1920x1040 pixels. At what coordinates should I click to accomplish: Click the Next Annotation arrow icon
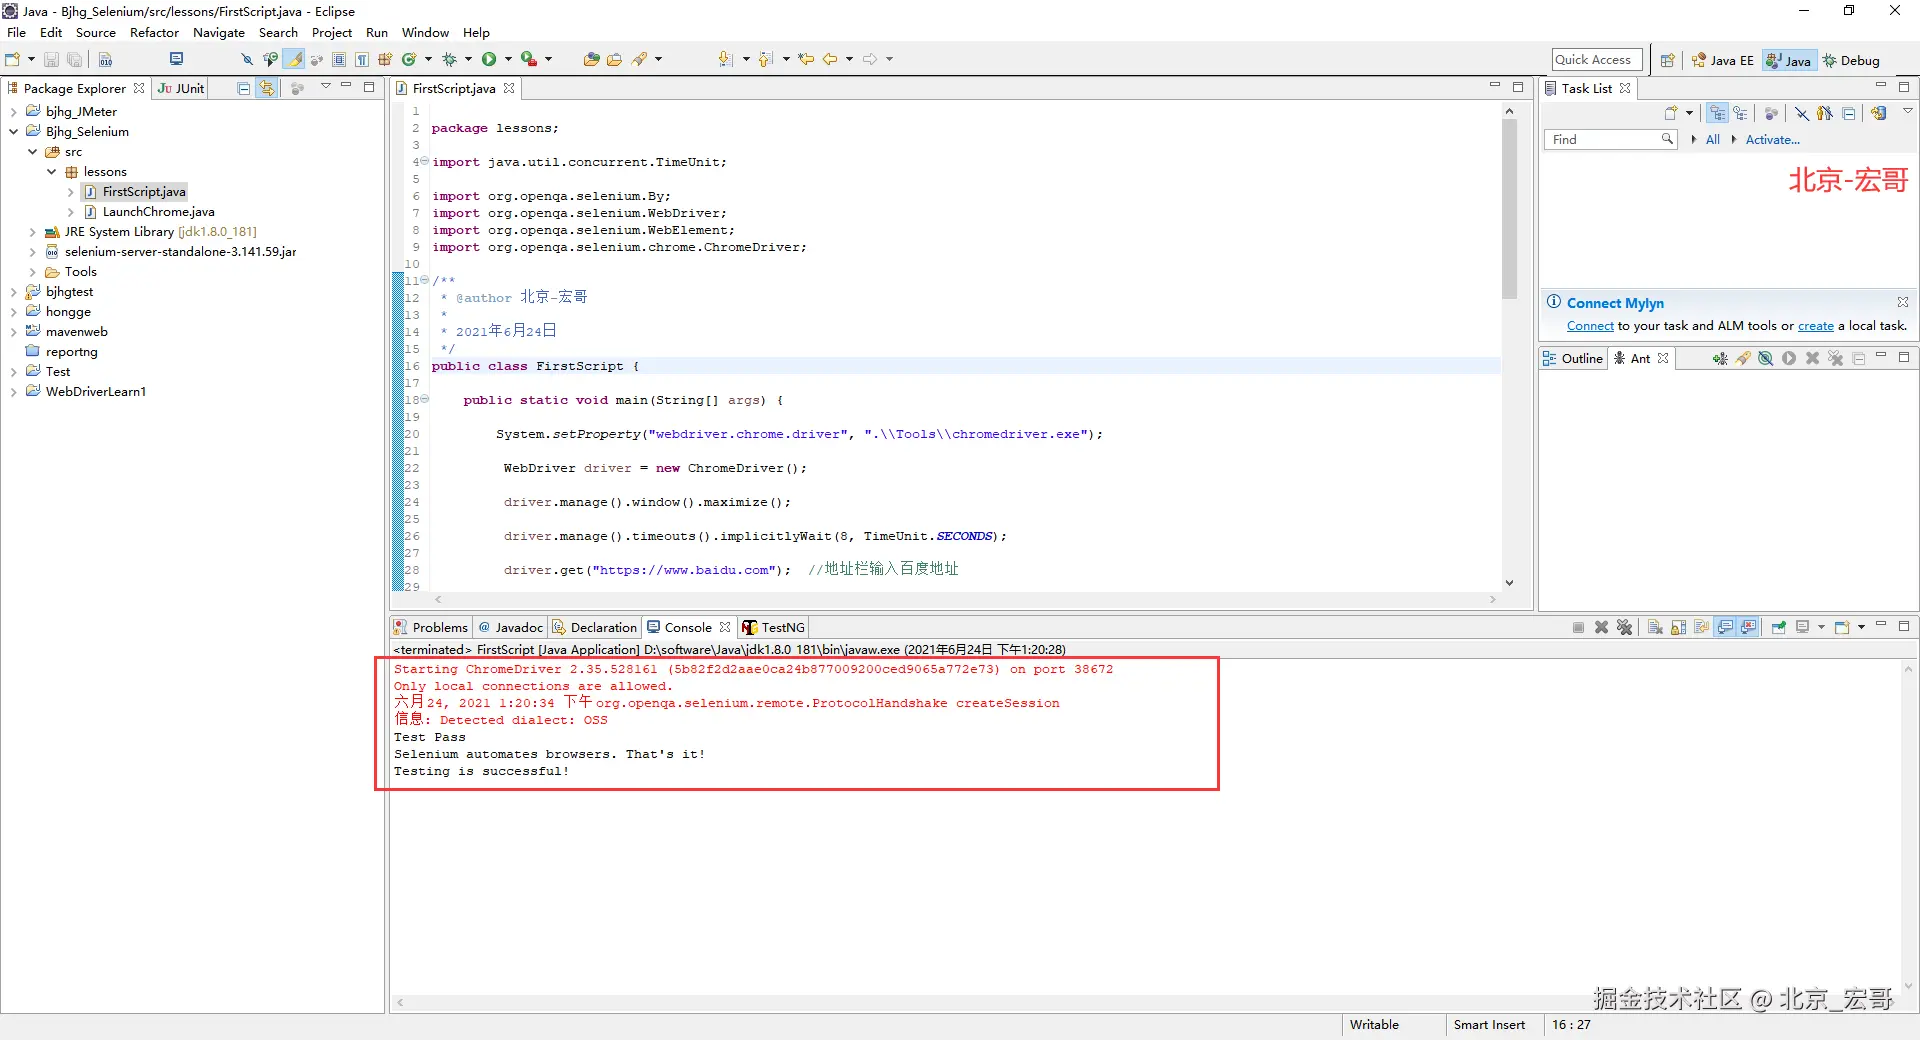pos(726,60)
